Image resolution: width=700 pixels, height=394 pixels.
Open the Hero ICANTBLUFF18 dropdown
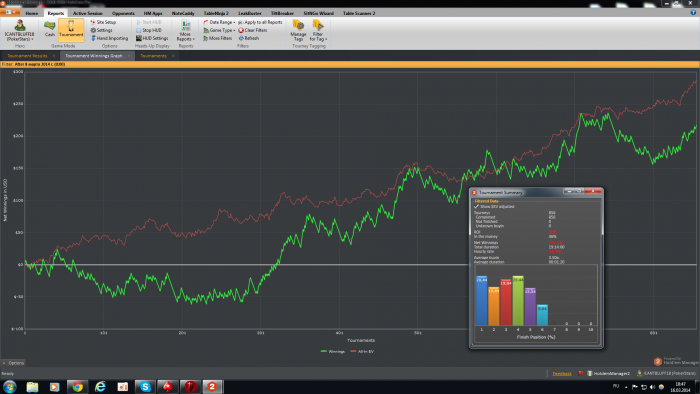(x=19, y=30)
